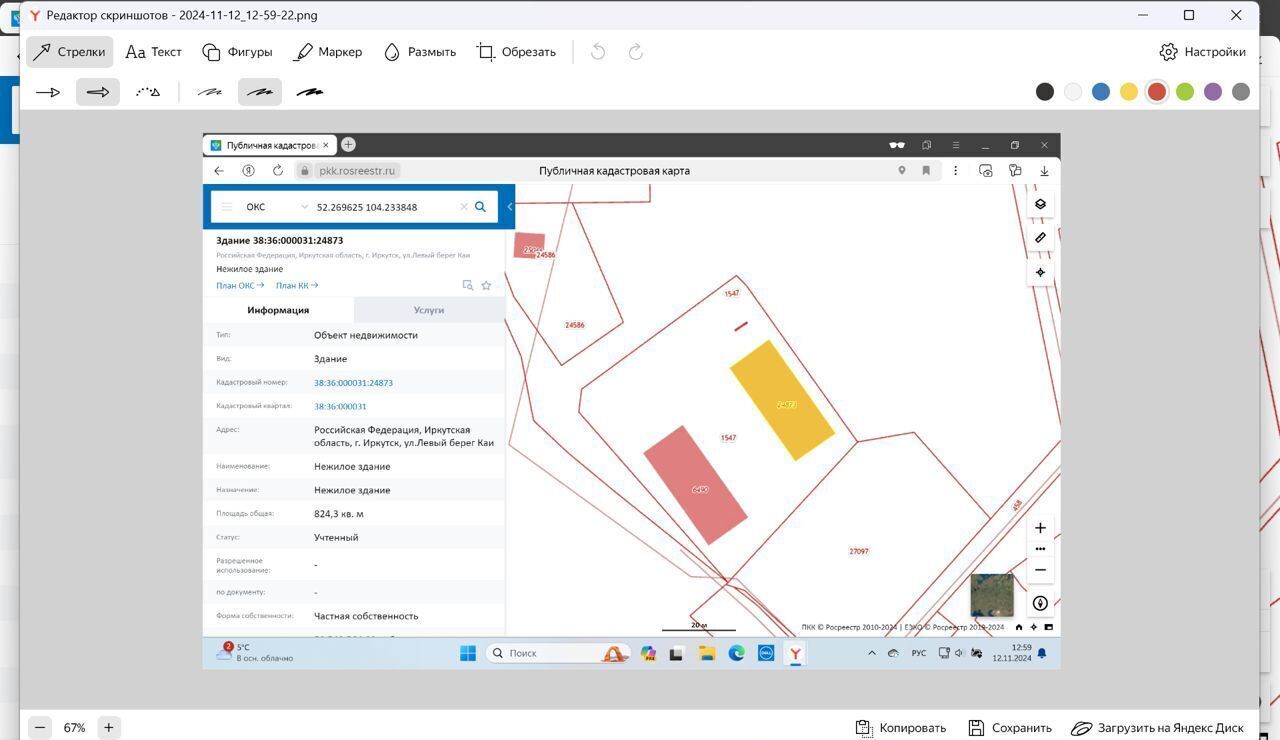Select the Blur (Размыть) tool

coord(420,52)
